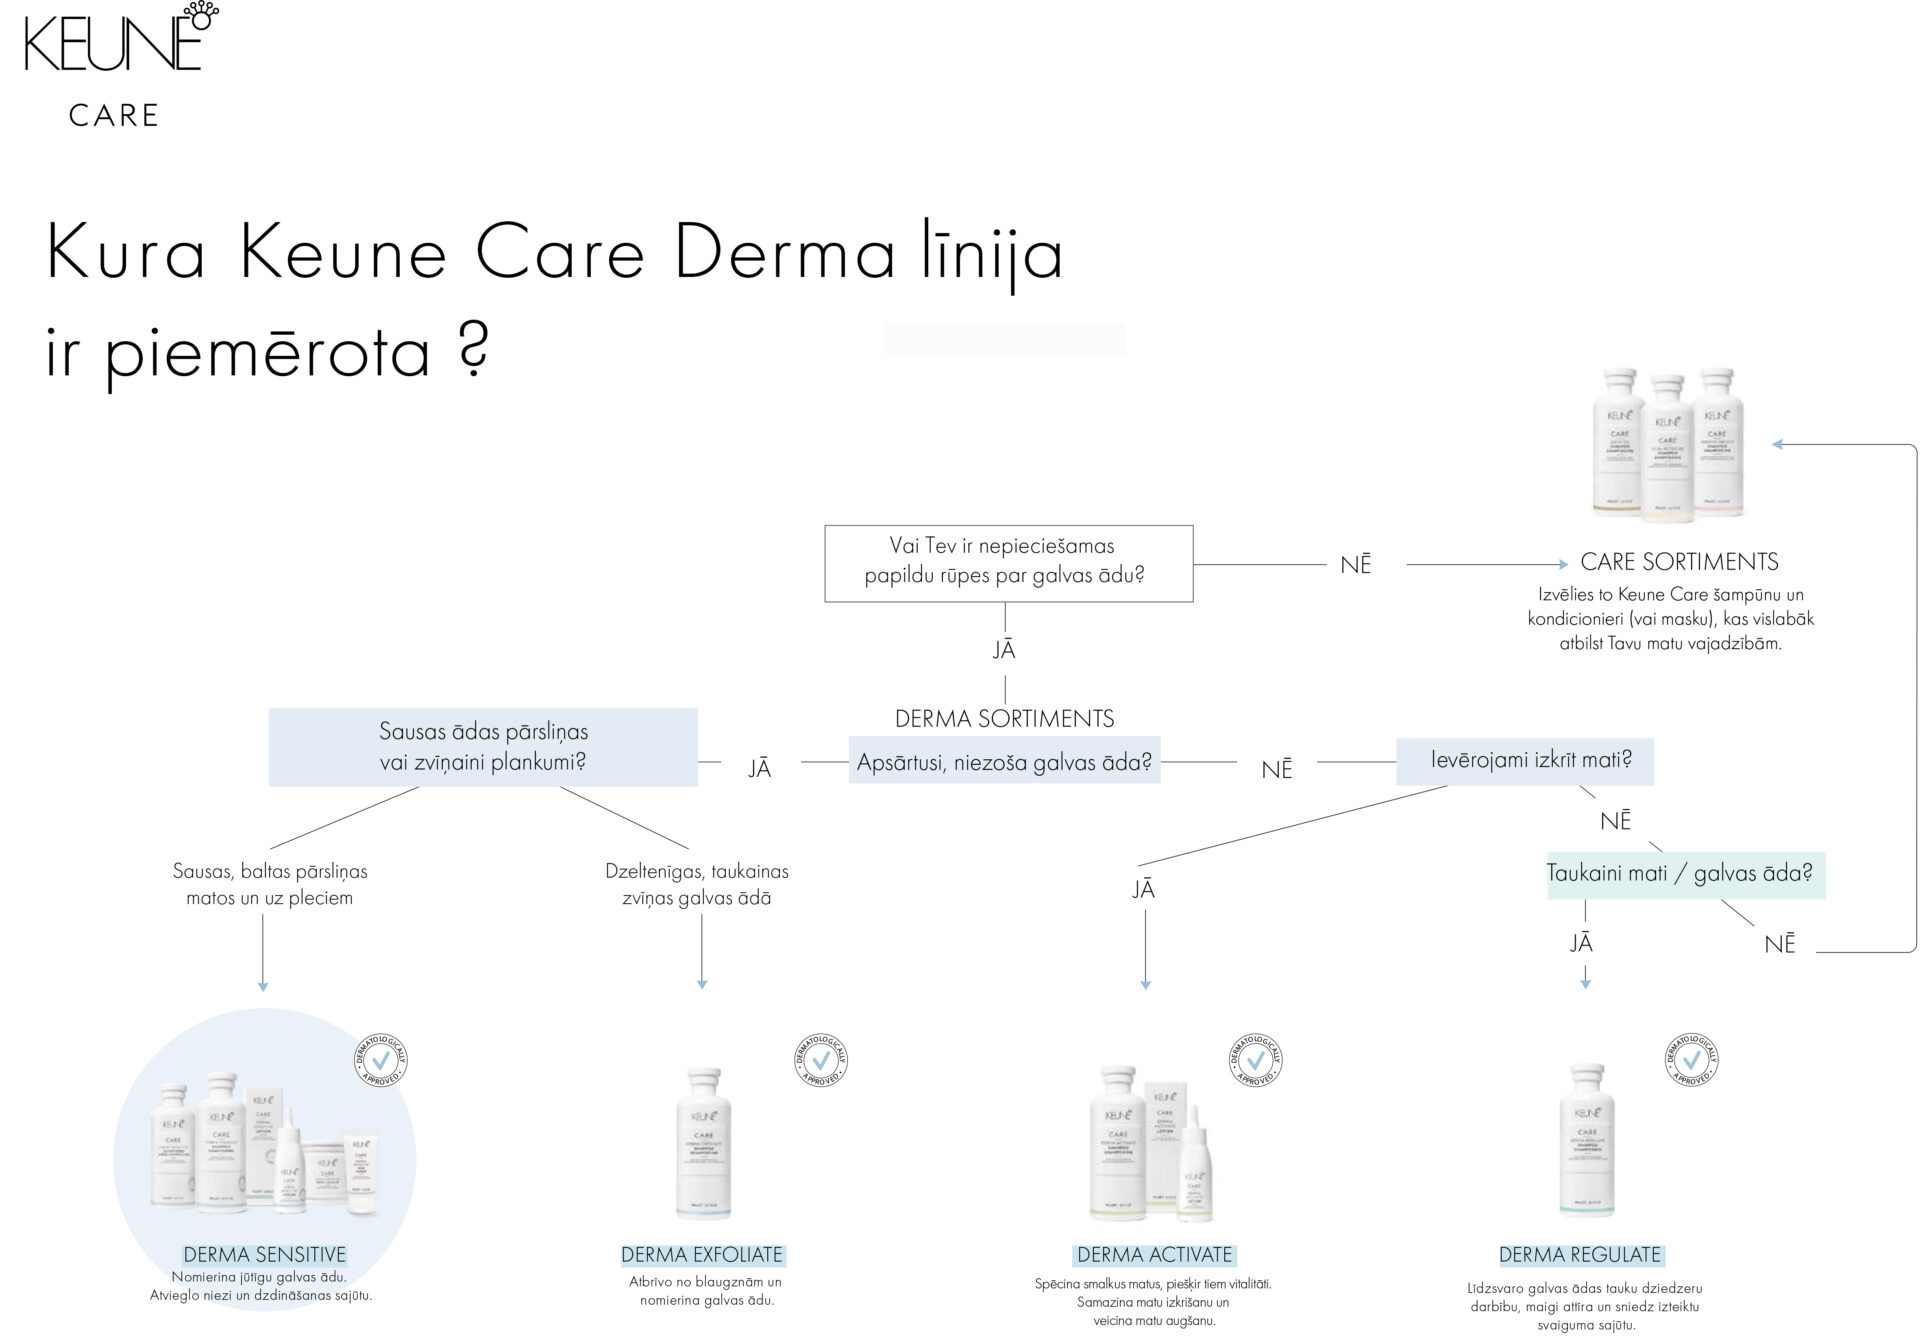Click the CARE SORTIMENTS heading

coord(1679,562)
